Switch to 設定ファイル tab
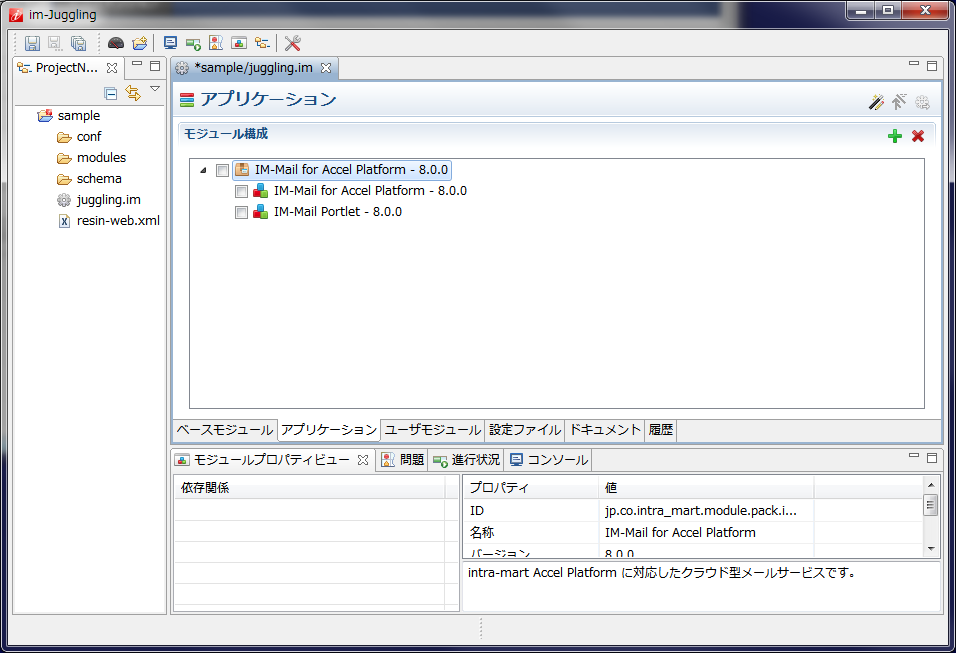Screen dimensions: 956x653 pyautogui.click(x=525, y=430)
